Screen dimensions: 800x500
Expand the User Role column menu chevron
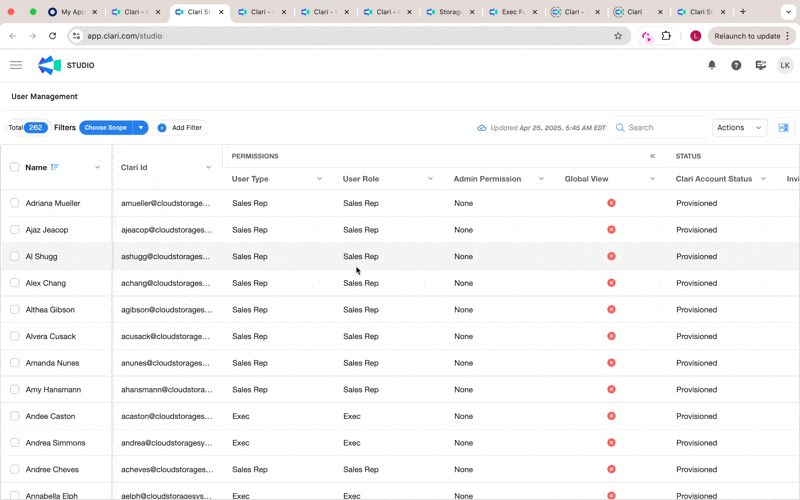click(x=430, y=179)
